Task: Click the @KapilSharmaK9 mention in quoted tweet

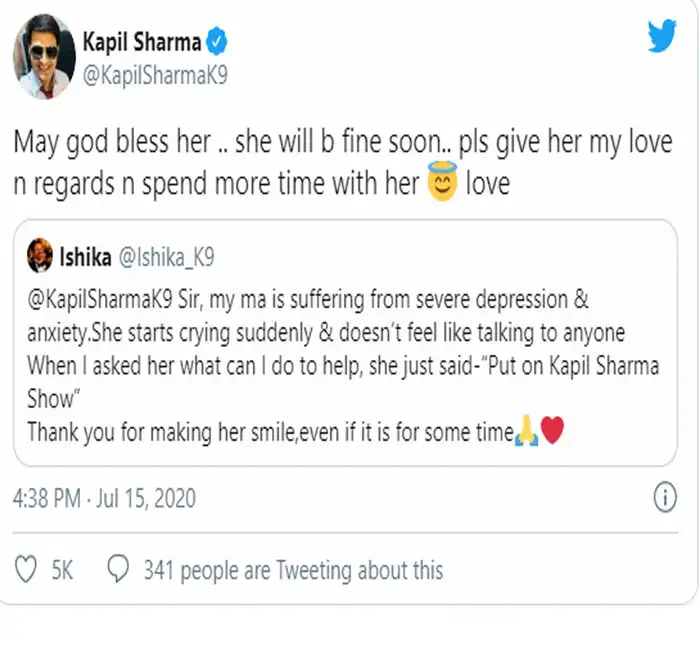Action: [x=92, y=296]
